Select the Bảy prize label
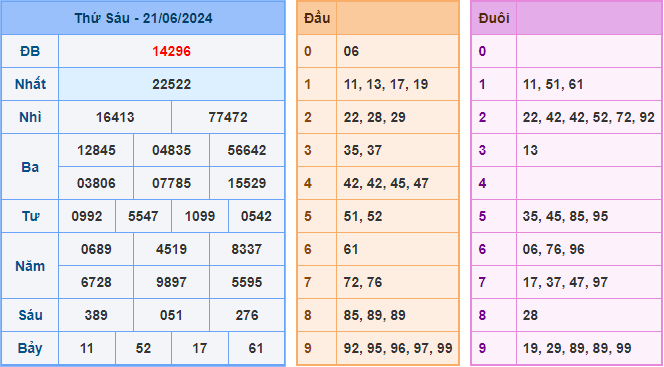 [x=30, y=348]
